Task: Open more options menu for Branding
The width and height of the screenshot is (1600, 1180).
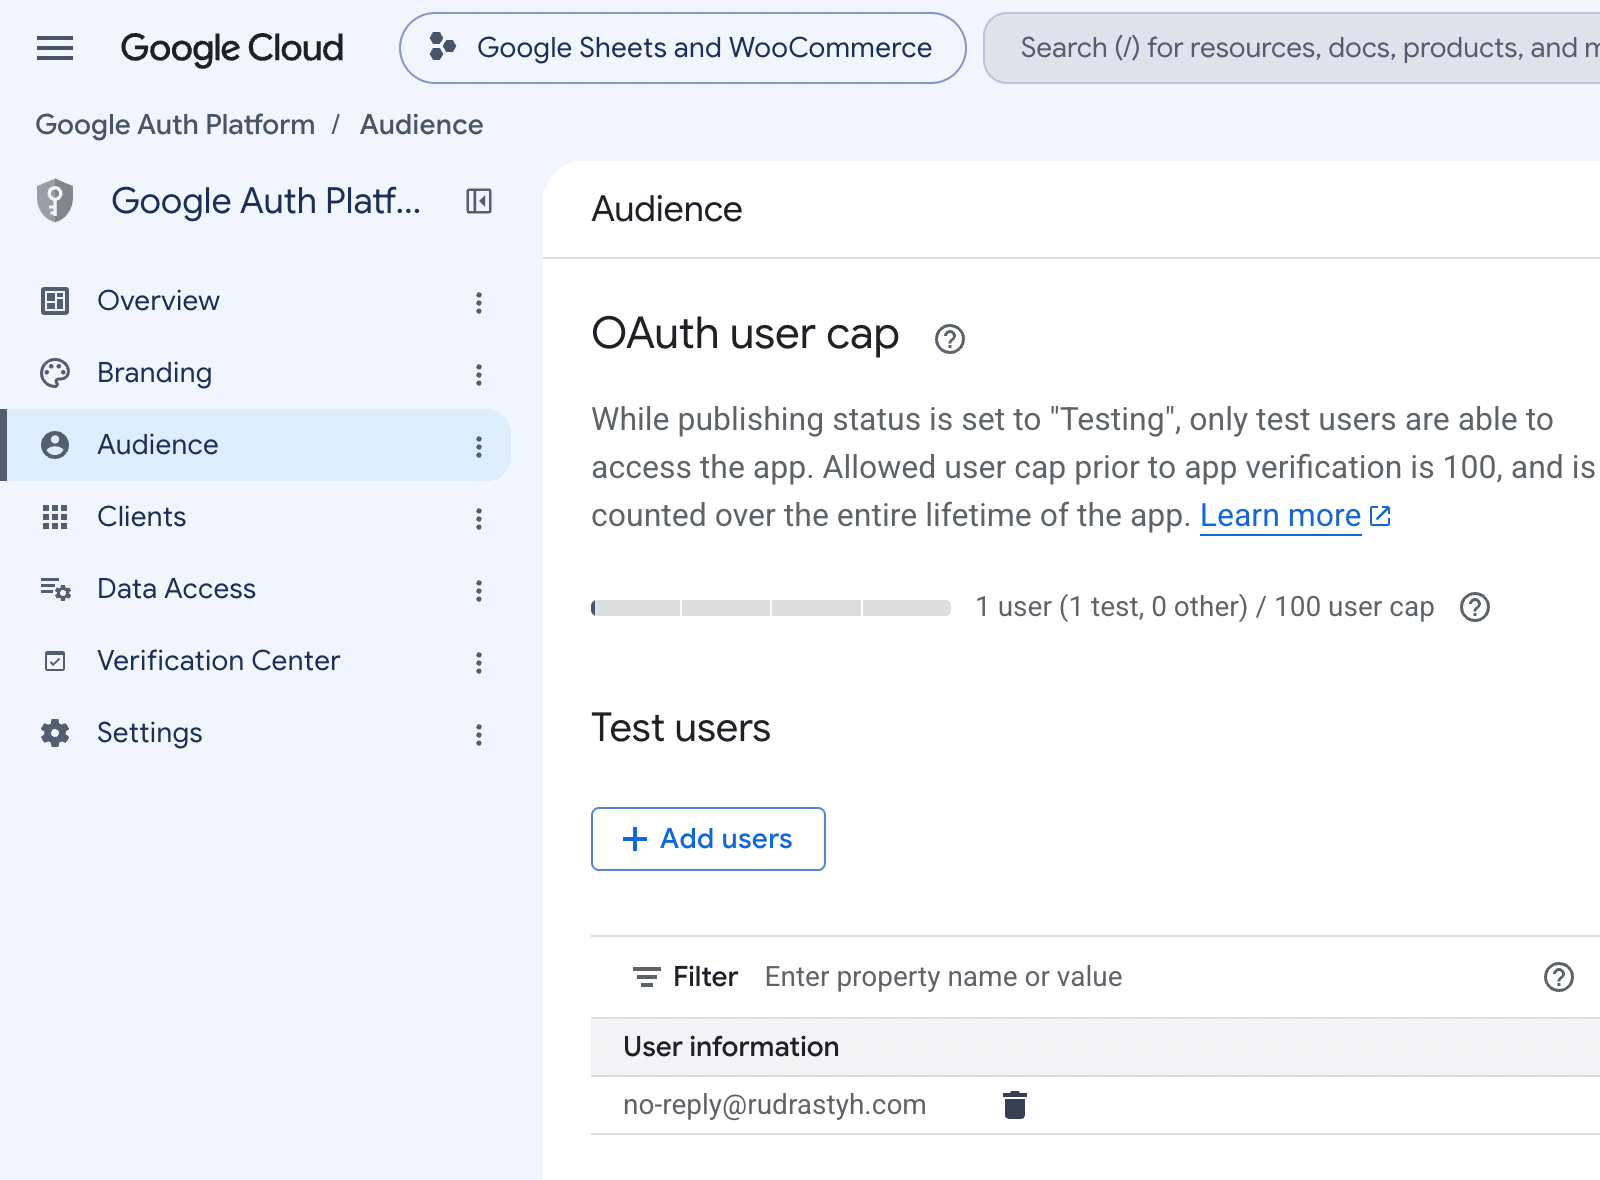Action: pos(479,375)
